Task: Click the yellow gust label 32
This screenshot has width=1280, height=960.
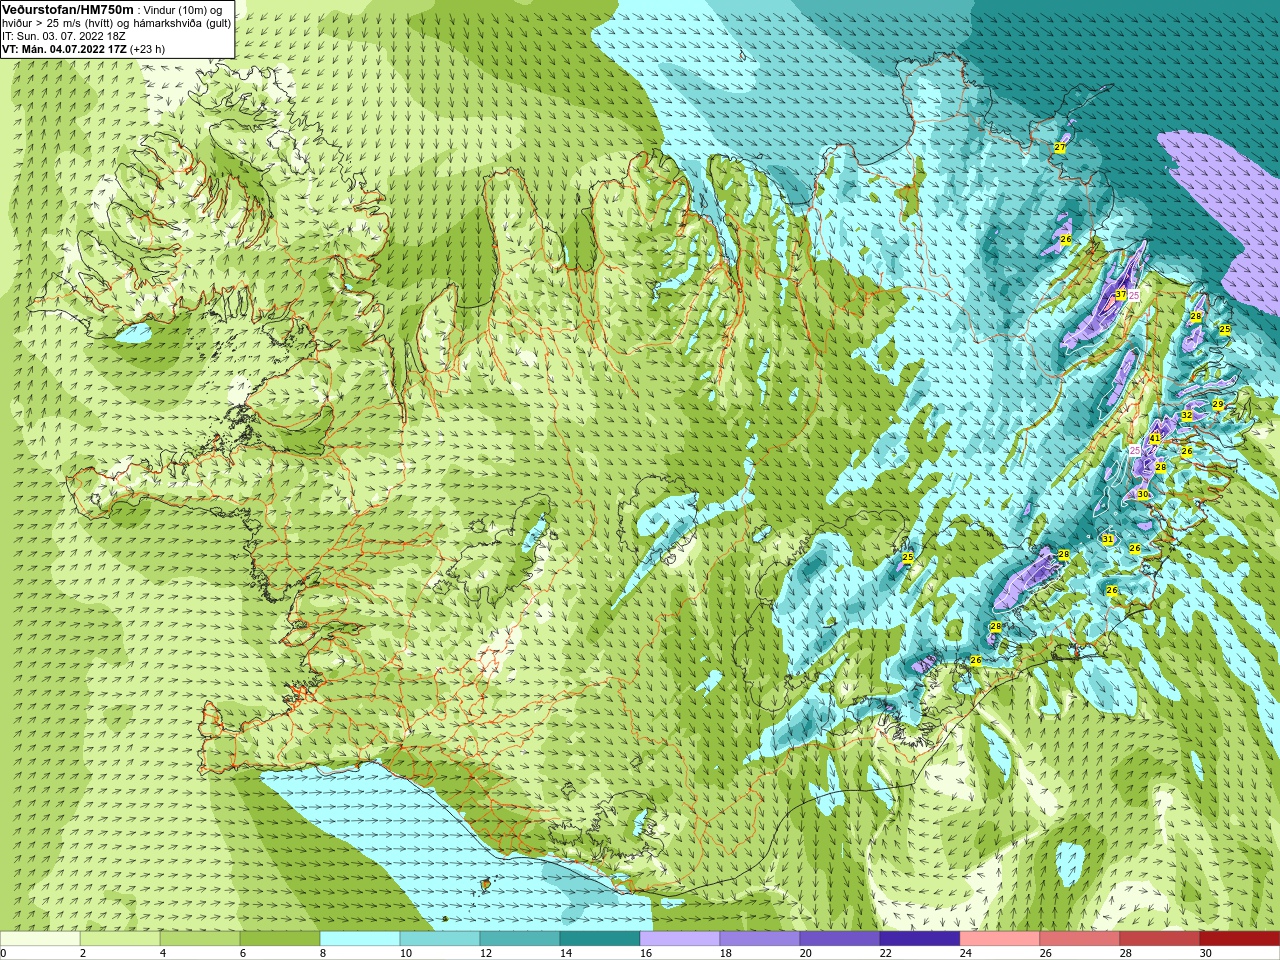Action: coord(1187,415)
